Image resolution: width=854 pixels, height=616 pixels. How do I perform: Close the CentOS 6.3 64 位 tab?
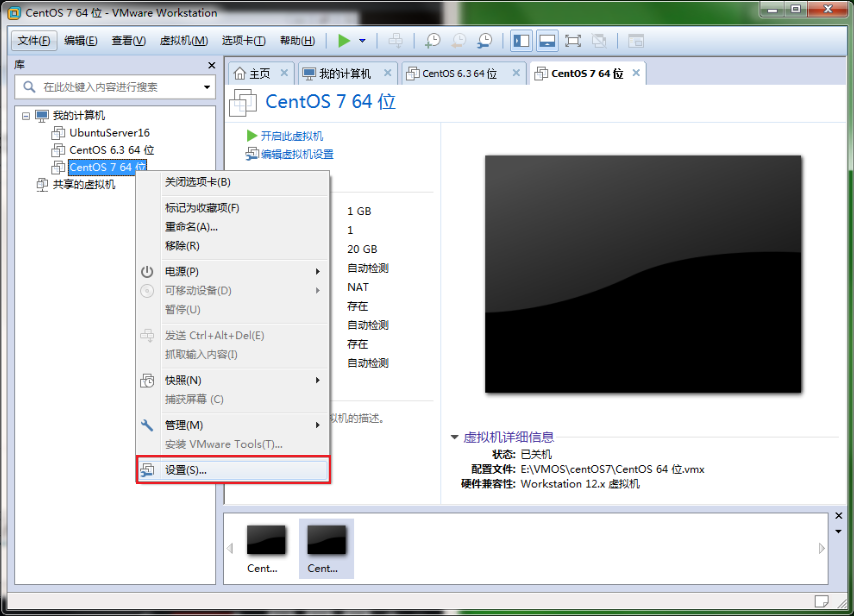516,72
